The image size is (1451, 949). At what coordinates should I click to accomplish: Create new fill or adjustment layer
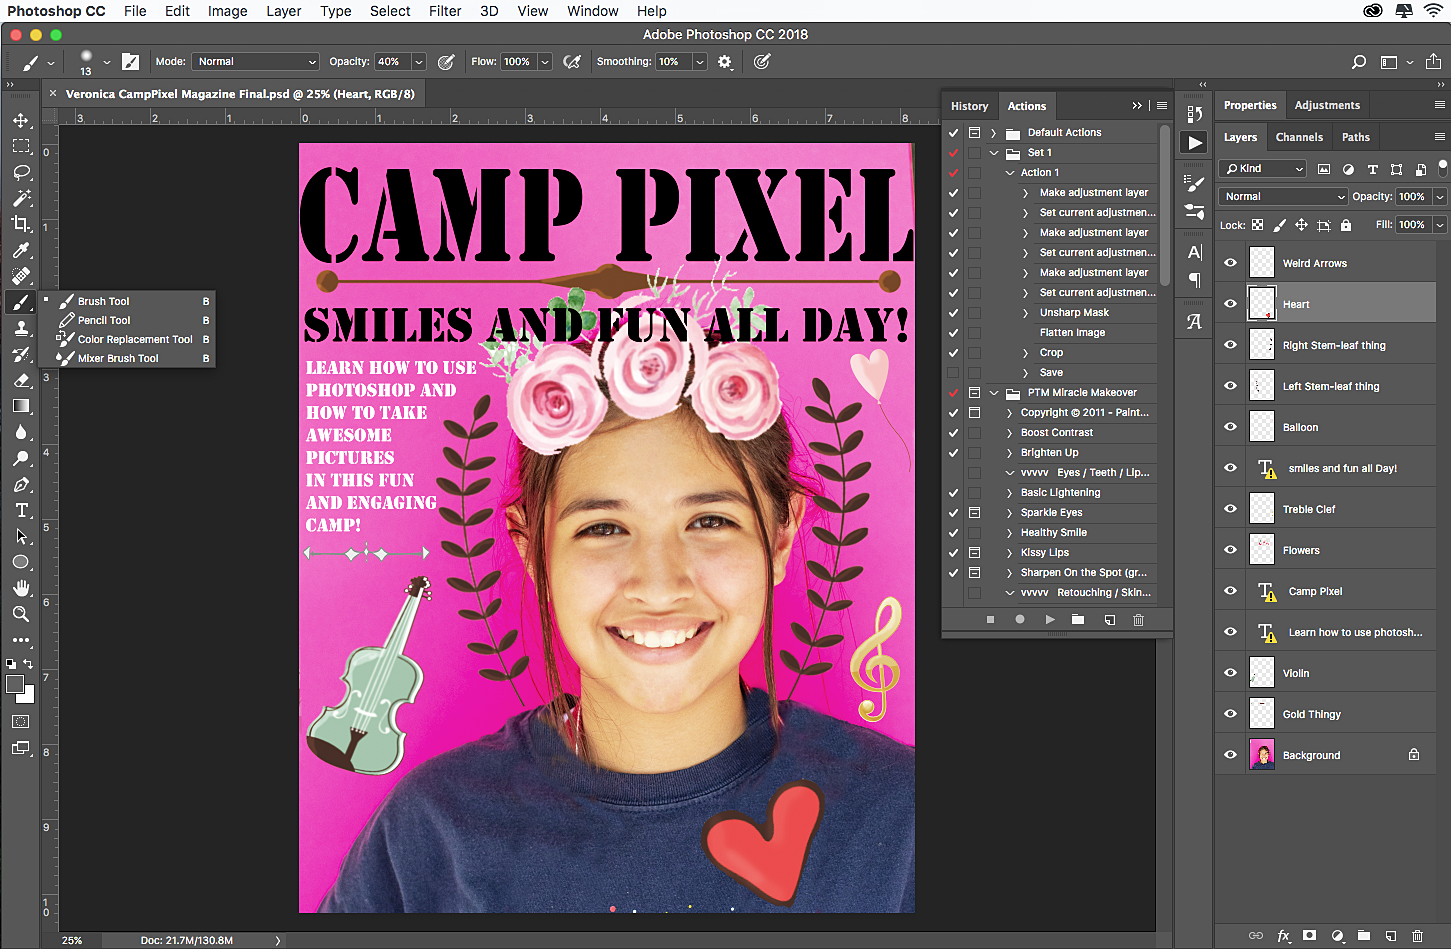(x=1337, y=936)
